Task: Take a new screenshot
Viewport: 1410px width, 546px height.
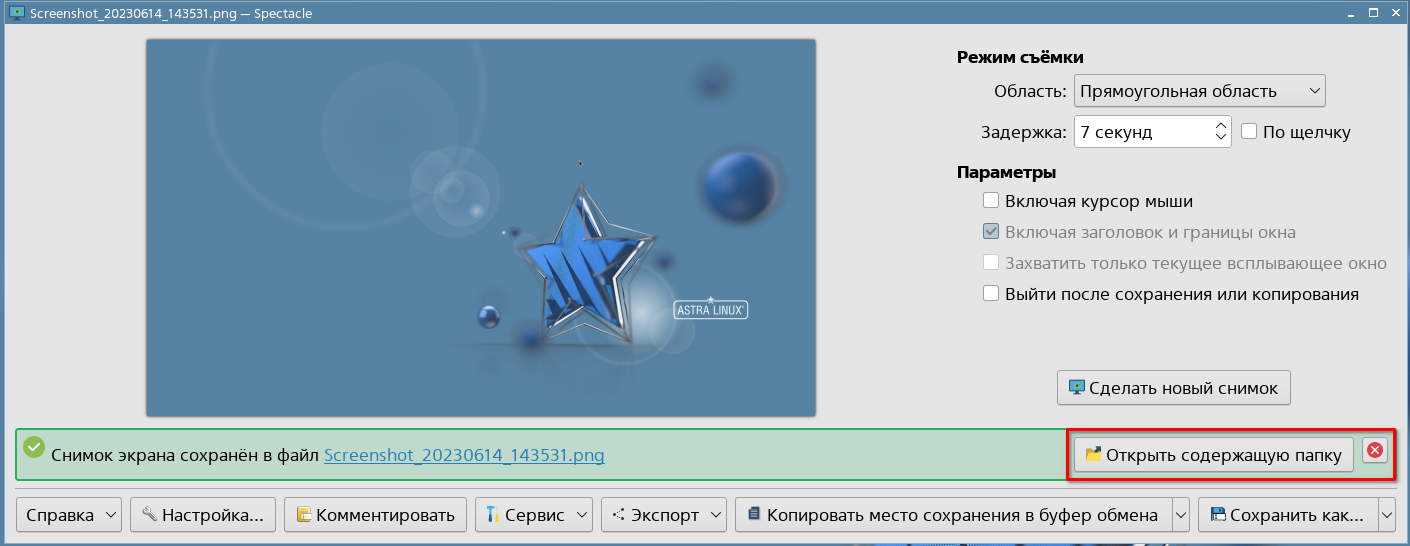Action: click(x=1174, y=388)
